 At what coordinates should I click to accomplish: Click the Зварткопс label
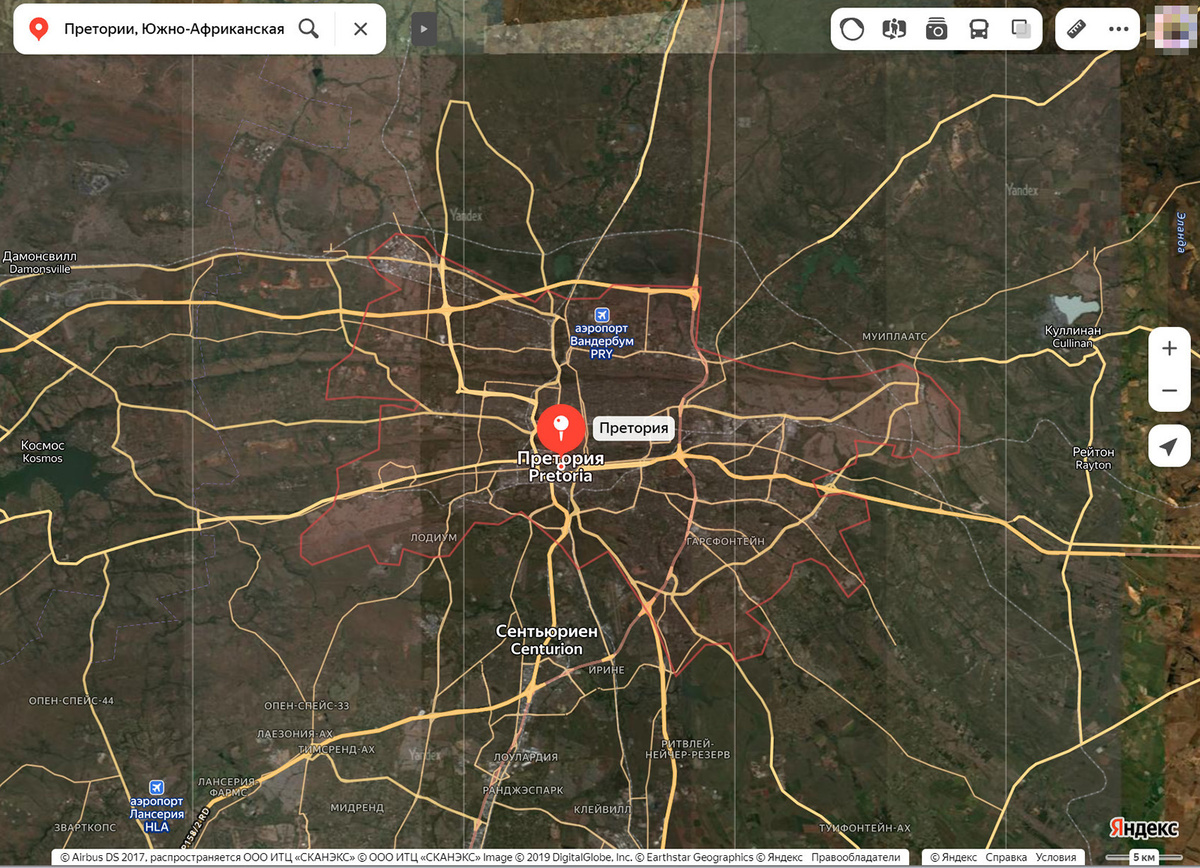[84, 827]
